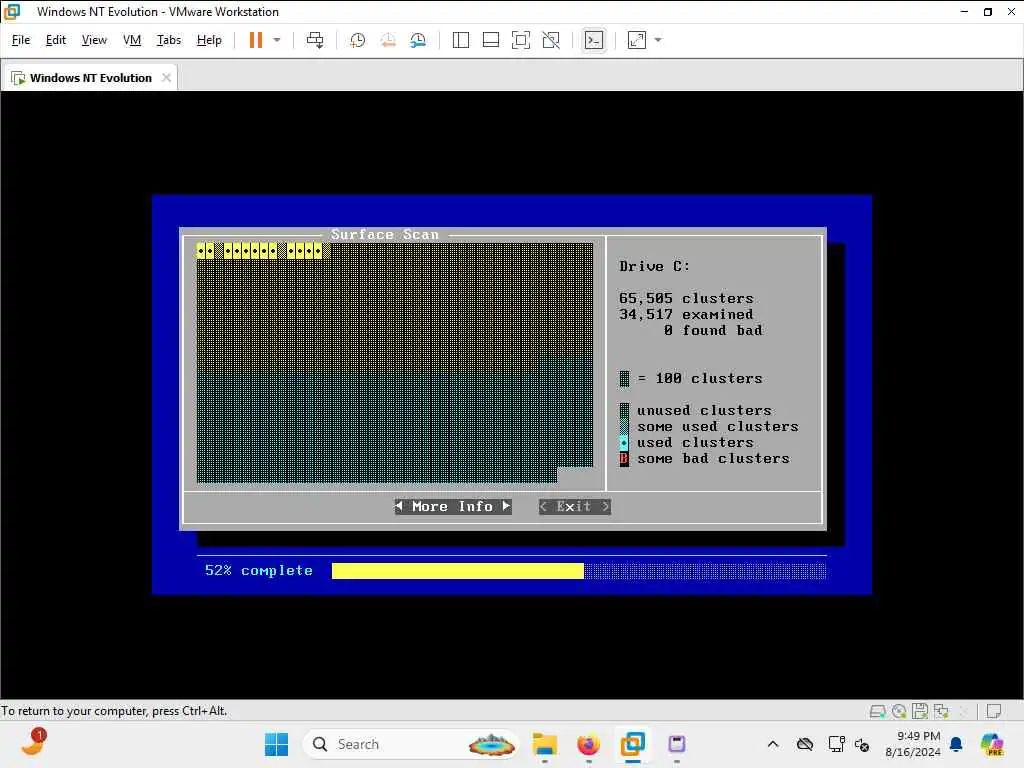Open the purple app taskbar icon
Viewport: 1024px width, 768px height.
click(x=677, y=744)
